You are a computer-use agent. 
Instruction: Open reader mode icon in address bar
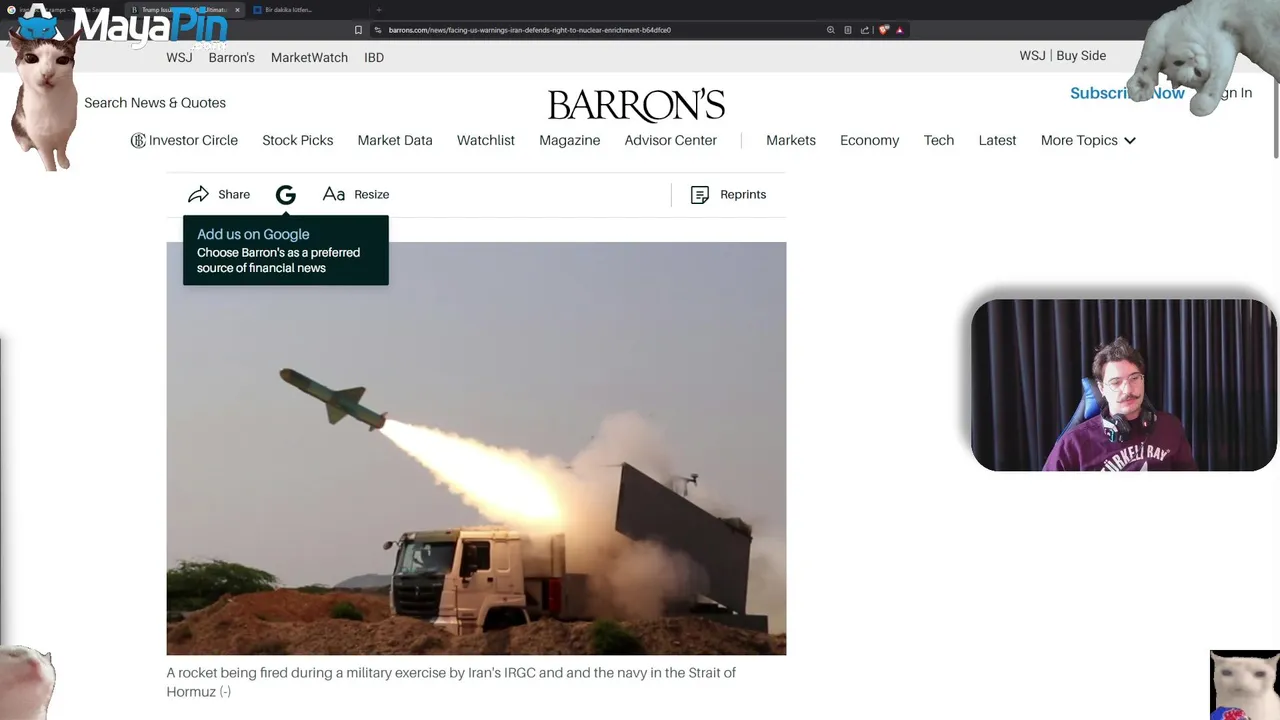click(848, 30)
